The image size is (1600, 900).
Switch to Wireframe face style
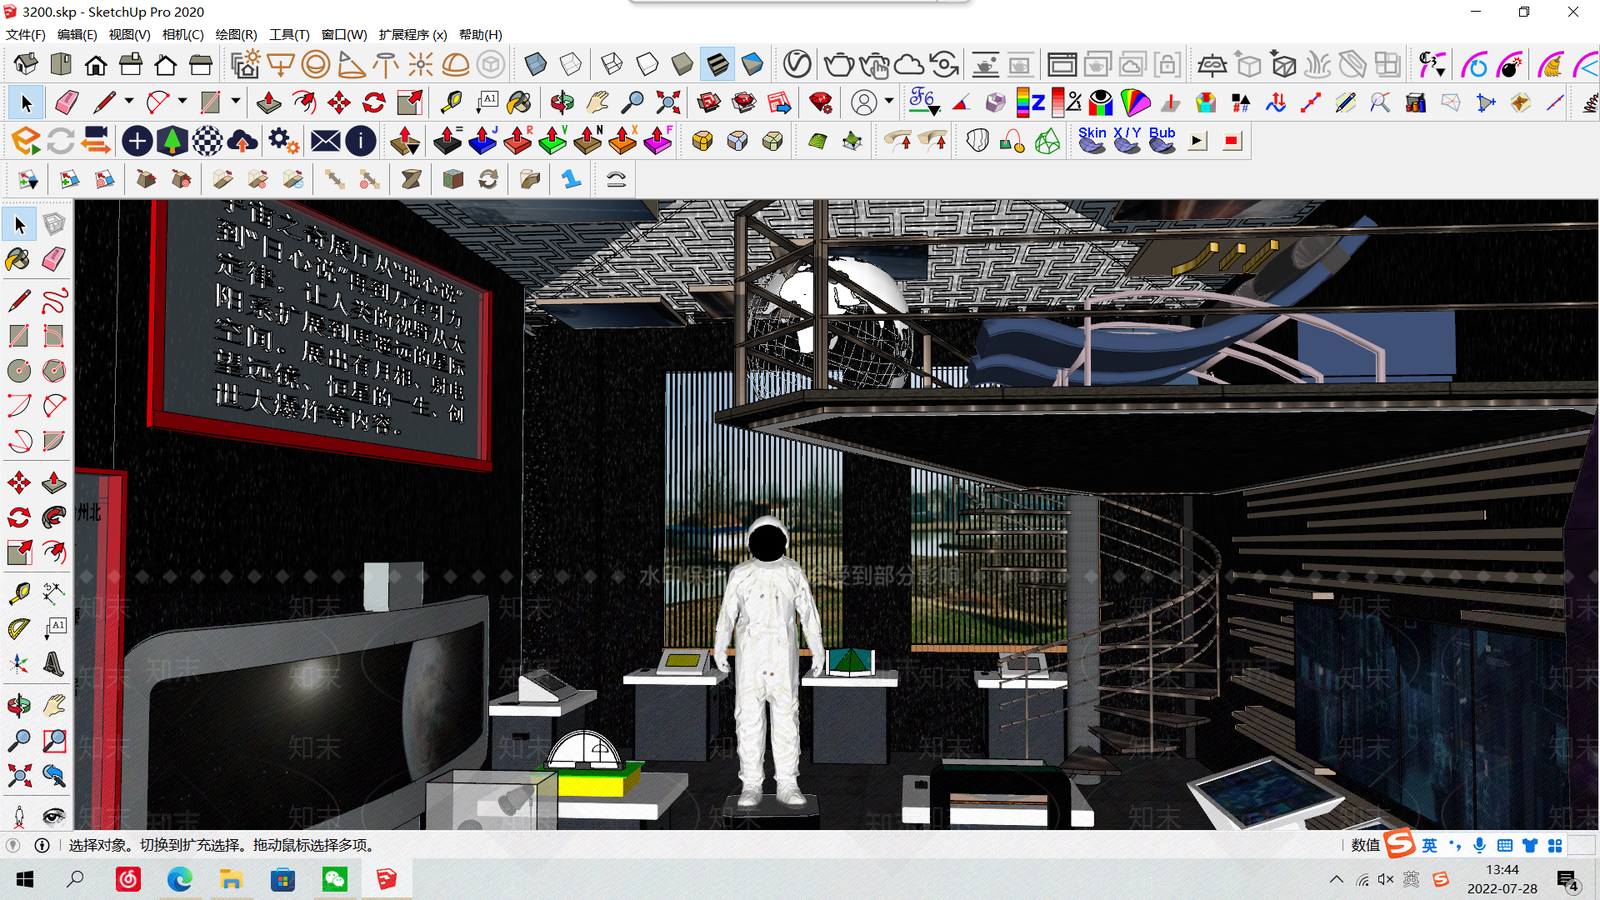click(x=611, y=65)
